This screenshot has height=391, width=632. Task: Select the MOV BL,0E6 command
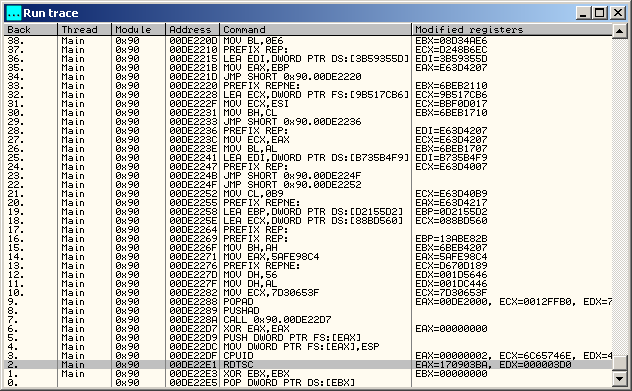(x=253, y=41)
